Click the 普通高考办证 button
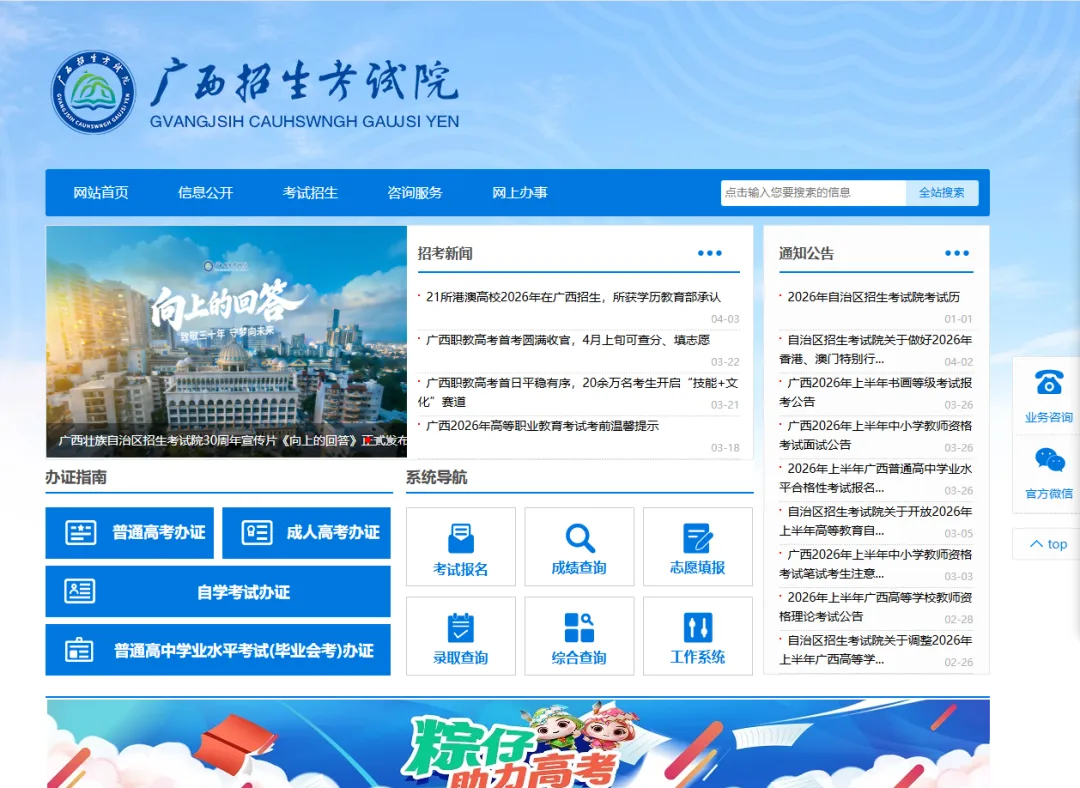The width and height of the screenshot is (1080, 788). (130, 533)
